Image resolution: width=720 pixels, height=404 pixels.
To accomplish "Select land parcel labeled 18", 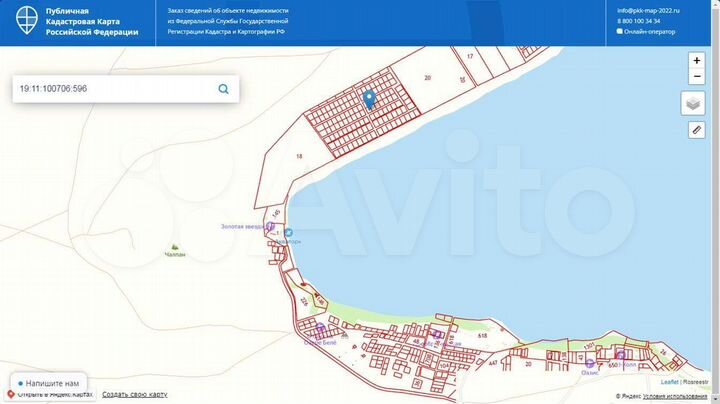I will point(299,157).
